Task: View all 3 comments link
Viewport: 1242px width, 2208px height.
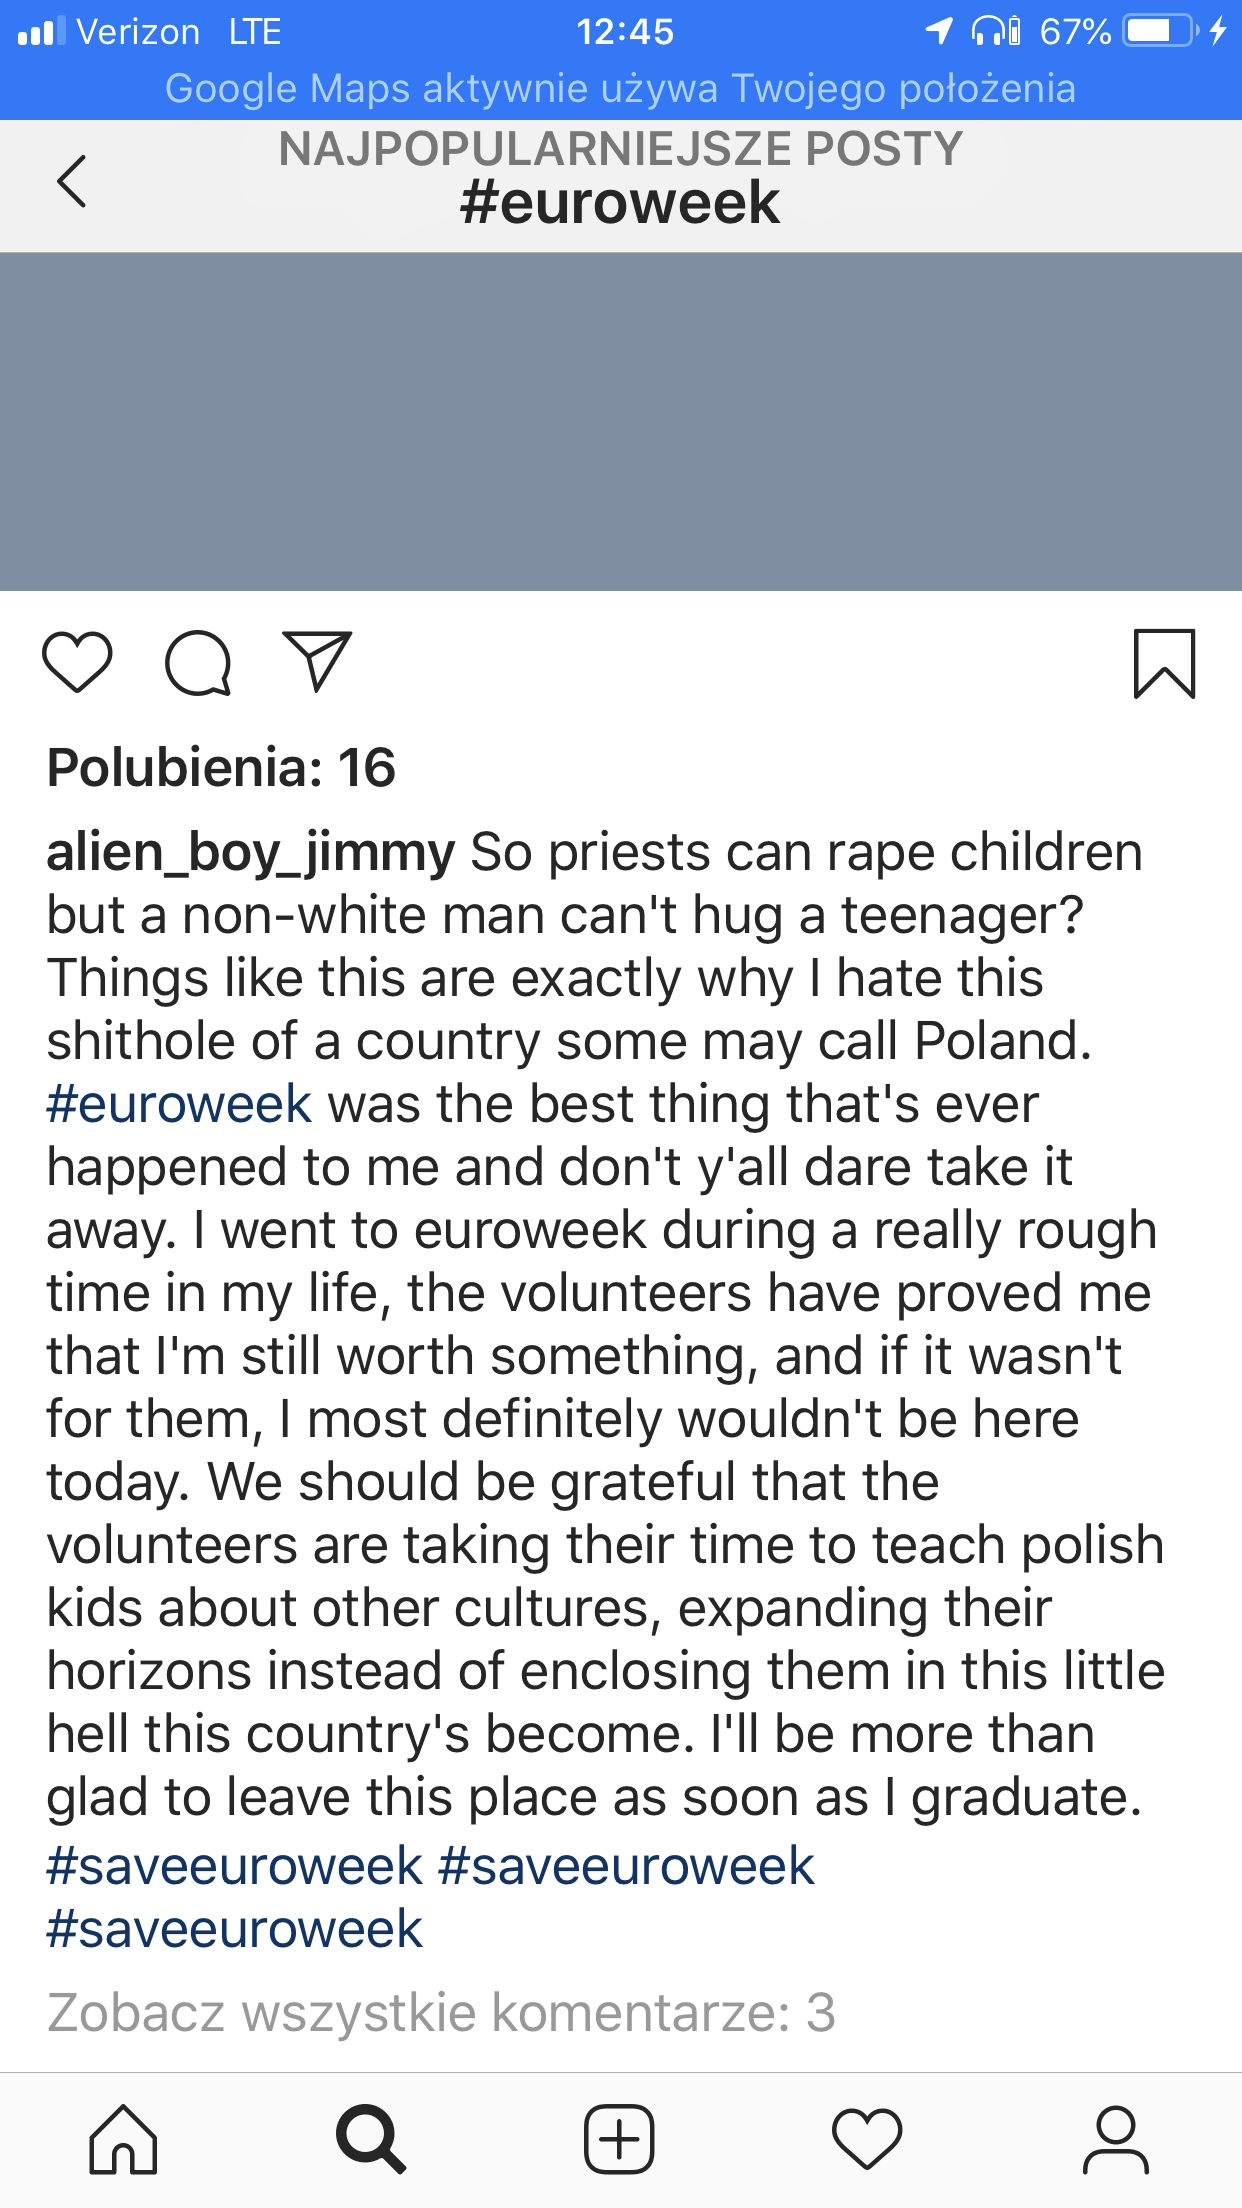Action: (441, 2012)
